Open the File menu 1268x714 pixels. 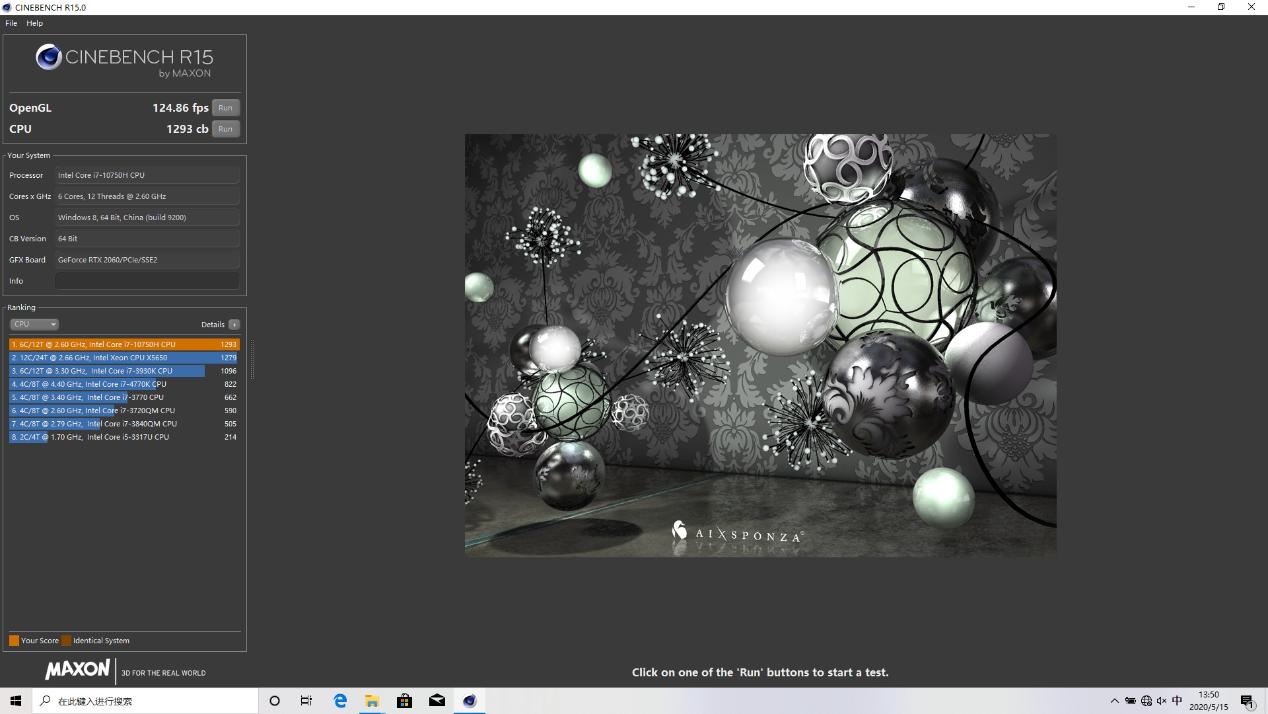(x=11, y=23)
